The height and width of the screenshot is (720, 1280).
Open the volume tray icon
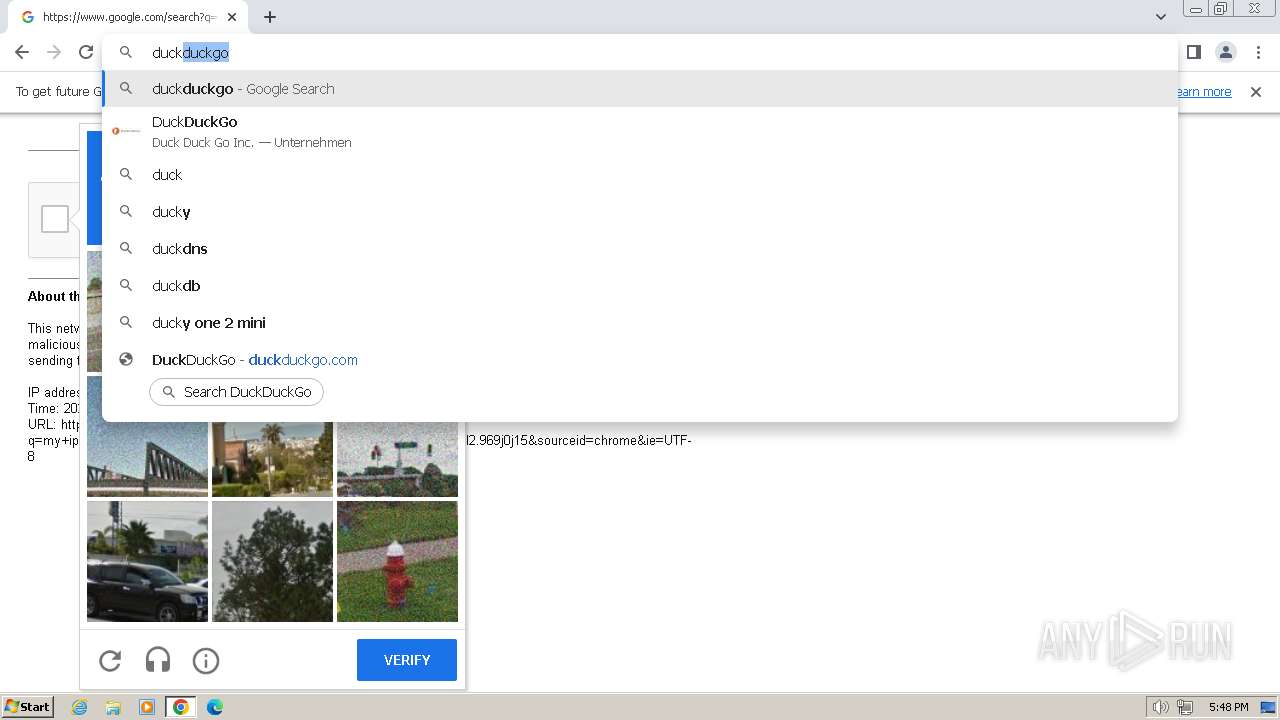tap(1160, 707)
